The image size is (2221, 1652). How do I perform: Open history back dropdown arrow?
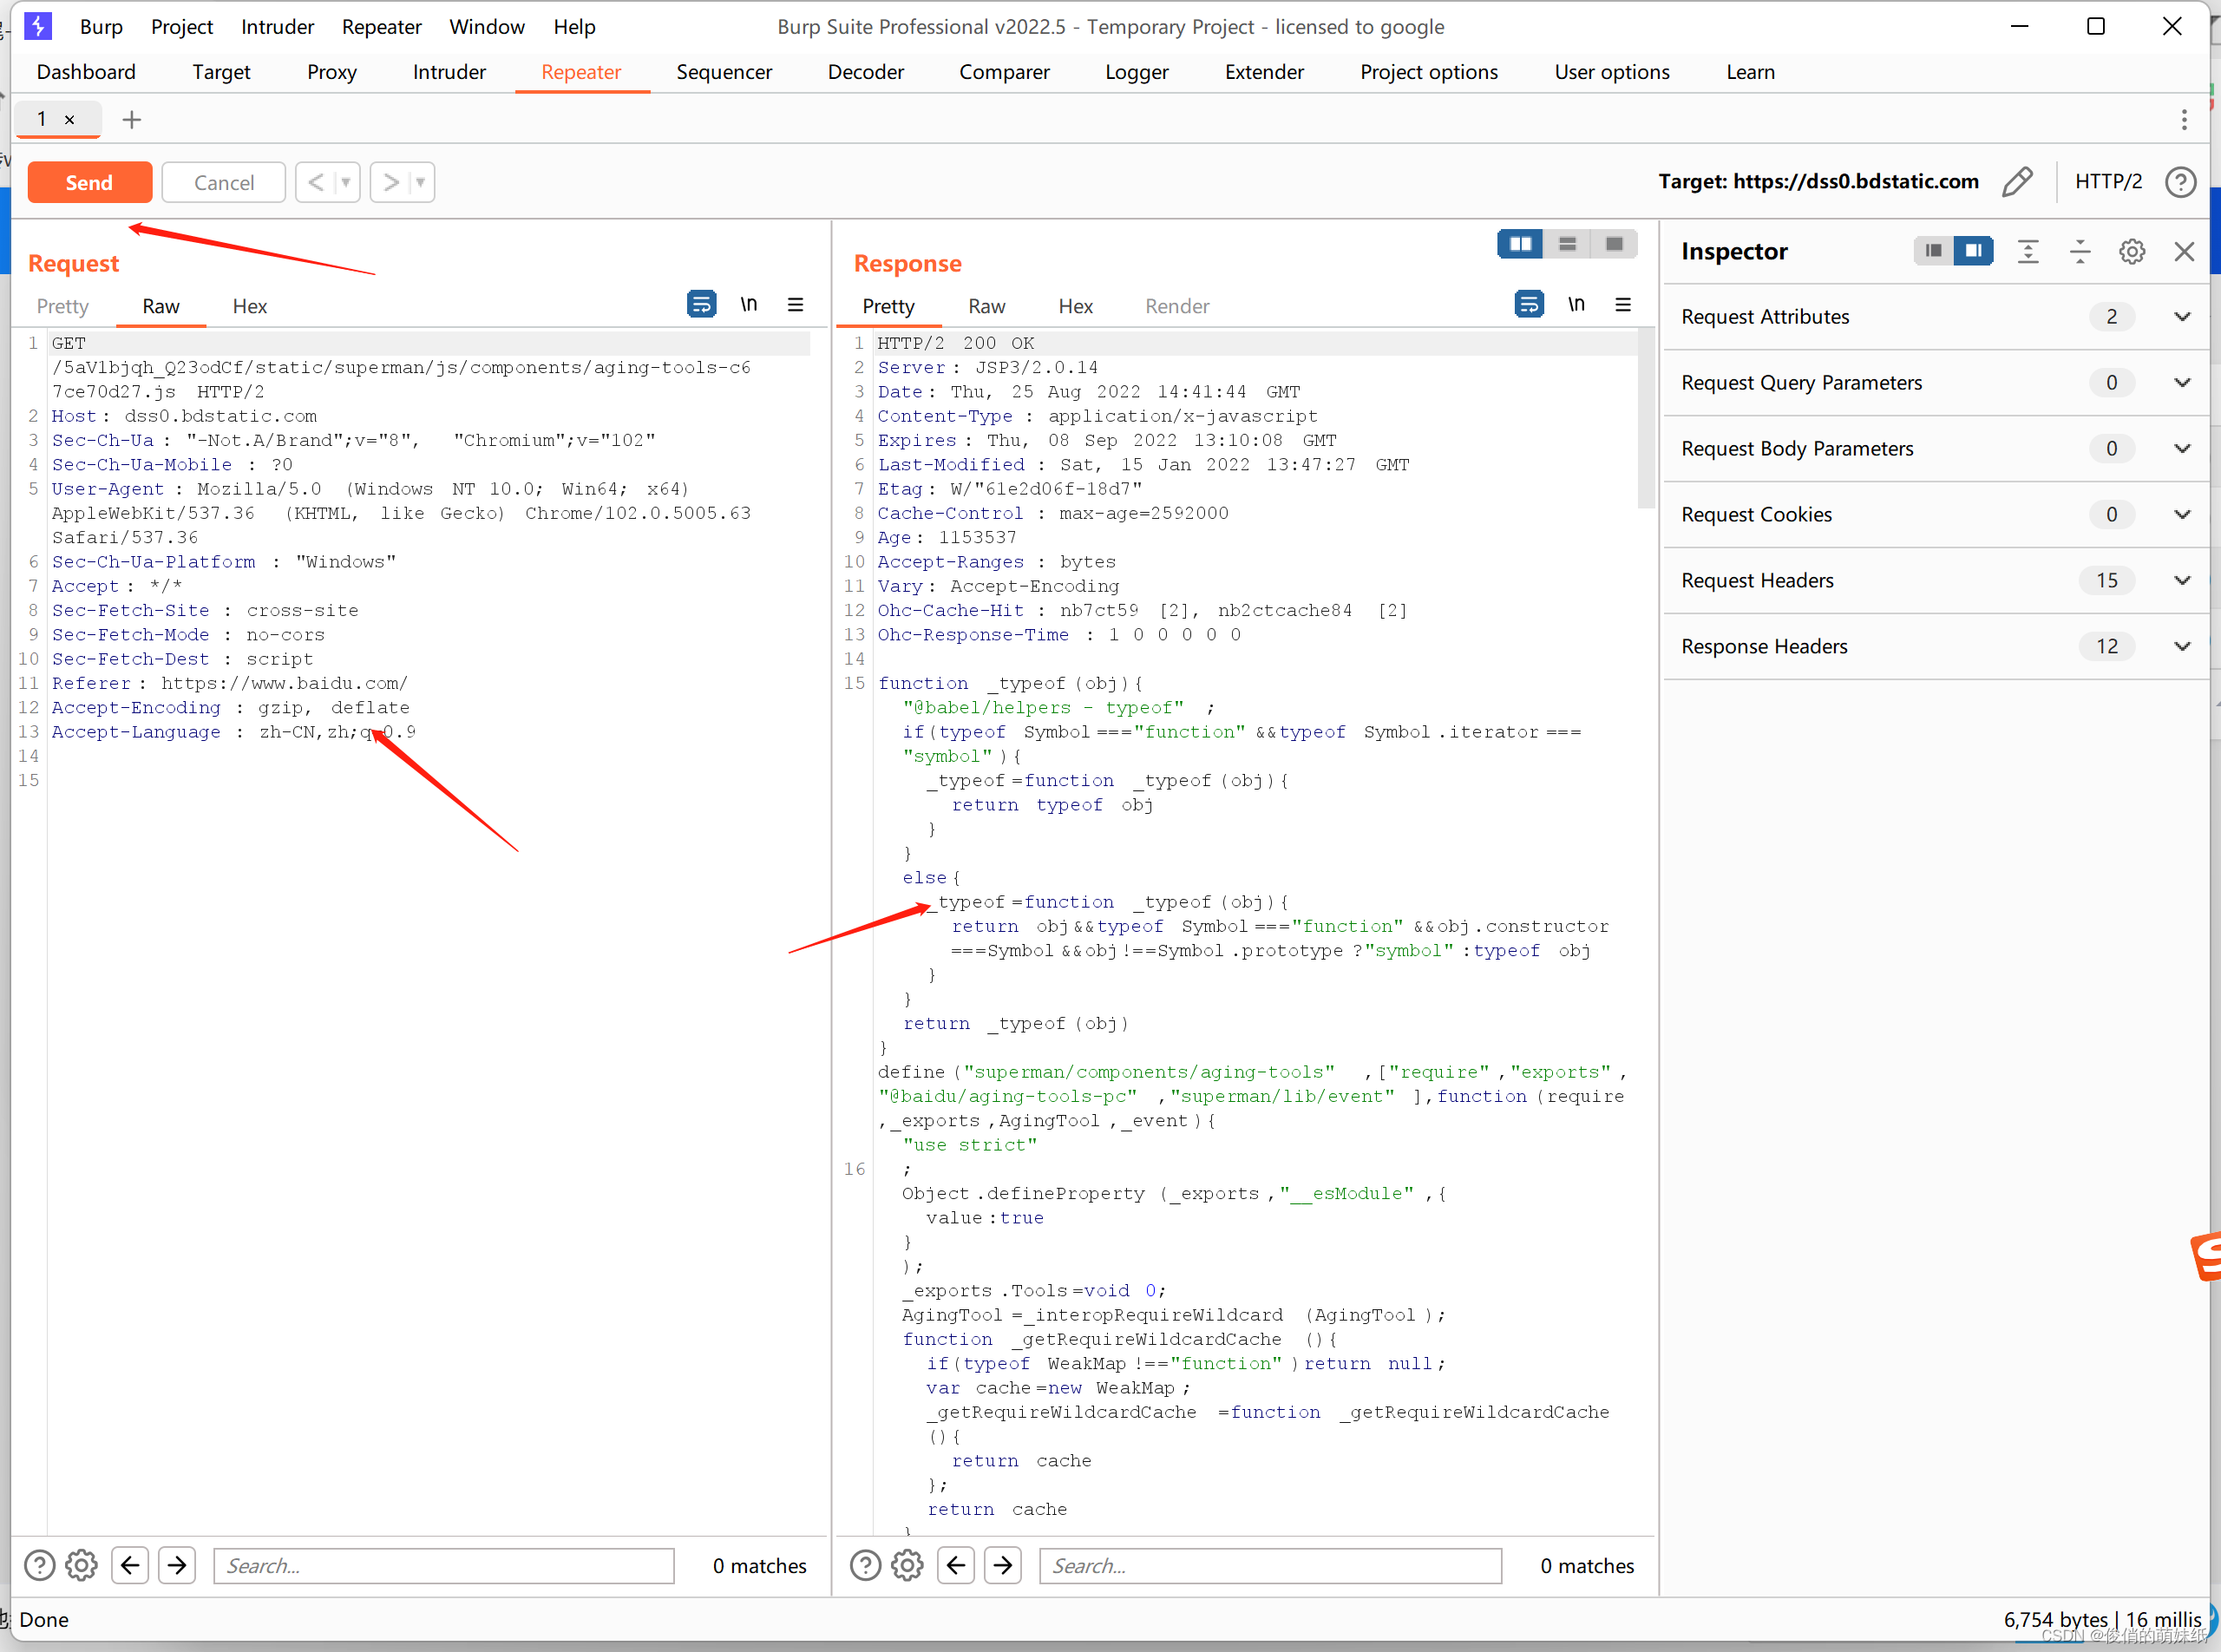346,182
